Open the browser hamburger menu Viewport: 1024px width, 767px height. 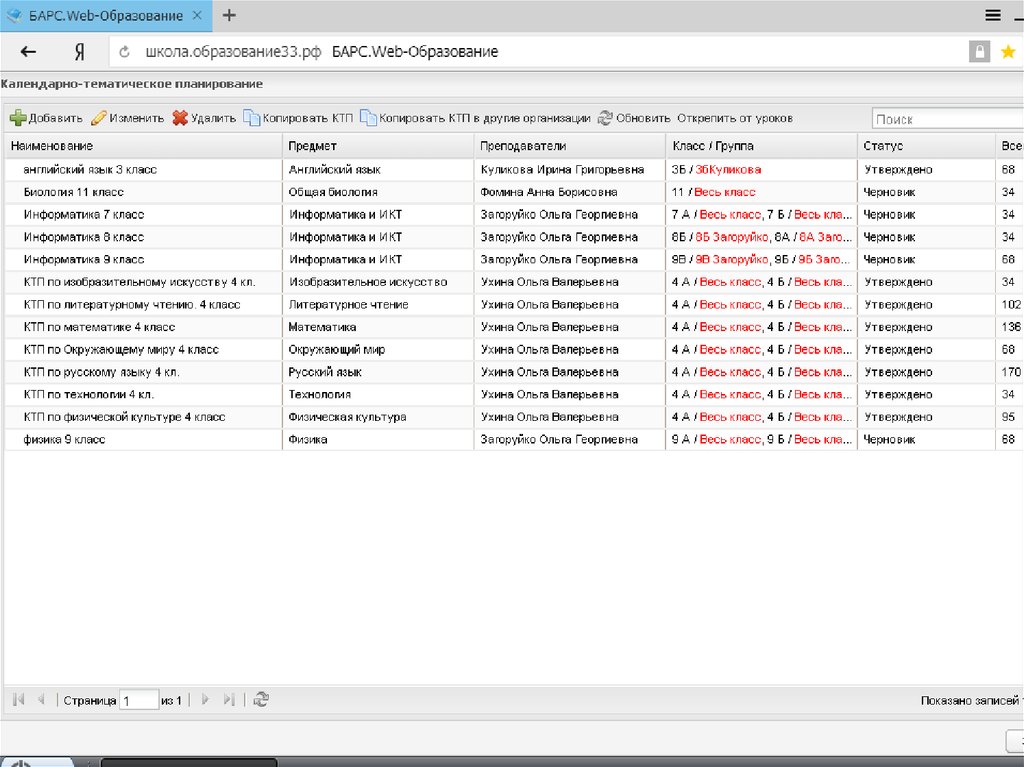993,15
